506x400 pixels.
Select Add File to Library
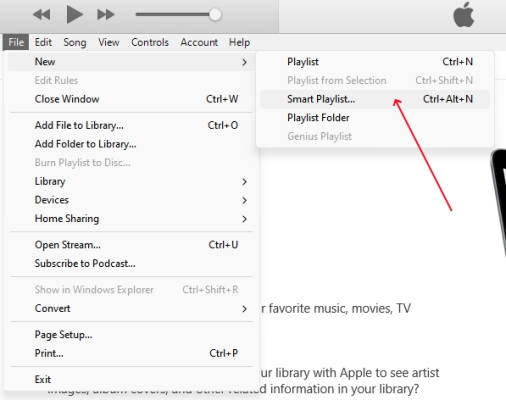(x=131, y=125)
